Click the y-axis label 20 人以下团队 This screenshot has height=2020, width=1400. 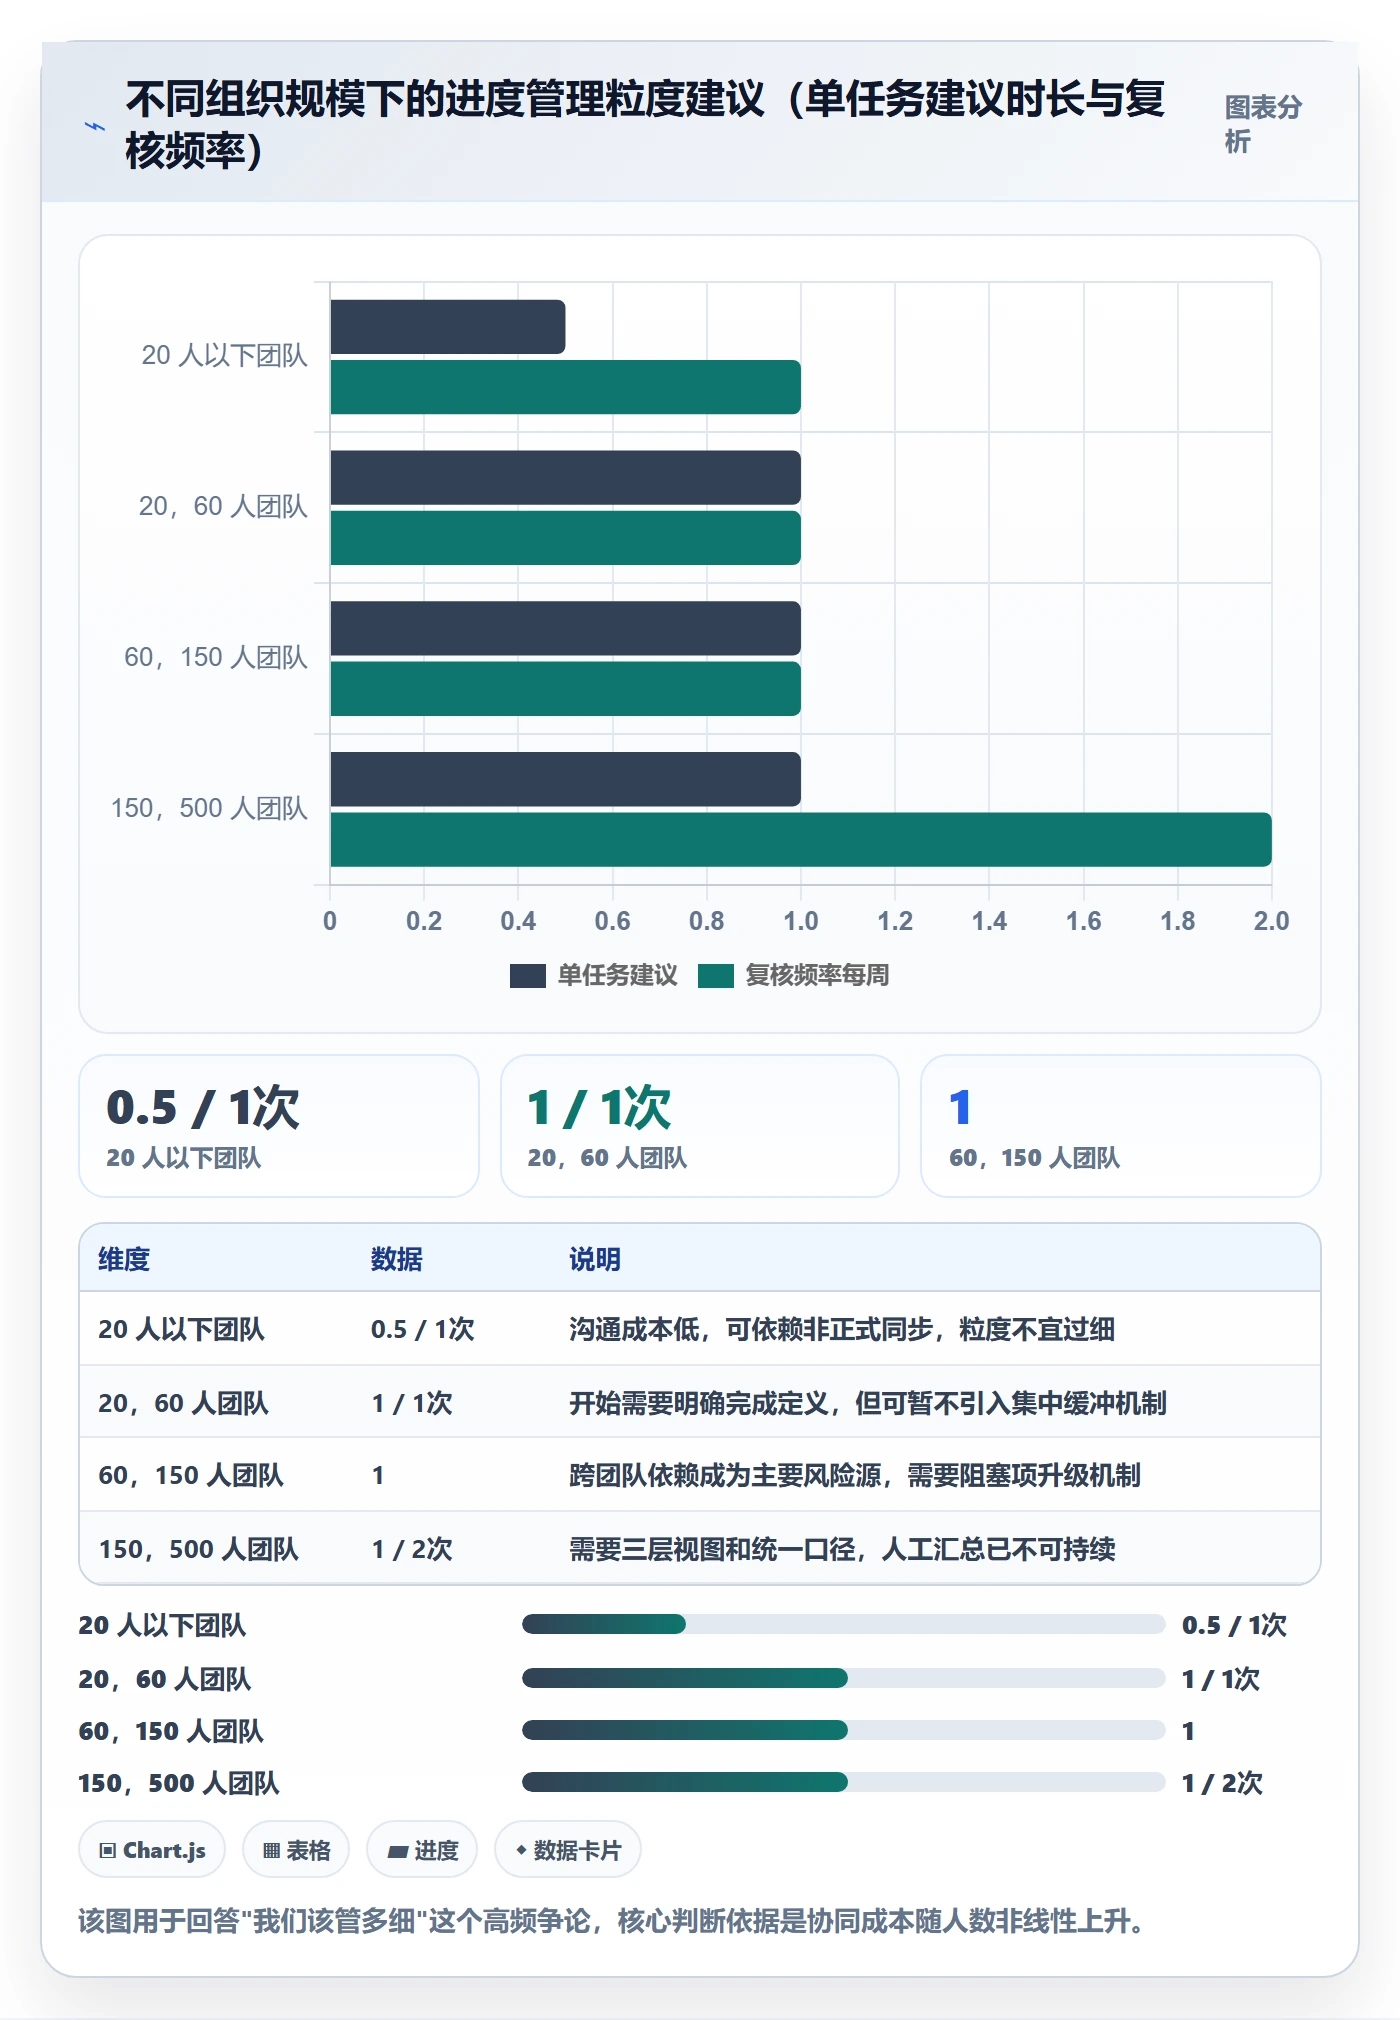pyautogui.click(x=224, y=355)
